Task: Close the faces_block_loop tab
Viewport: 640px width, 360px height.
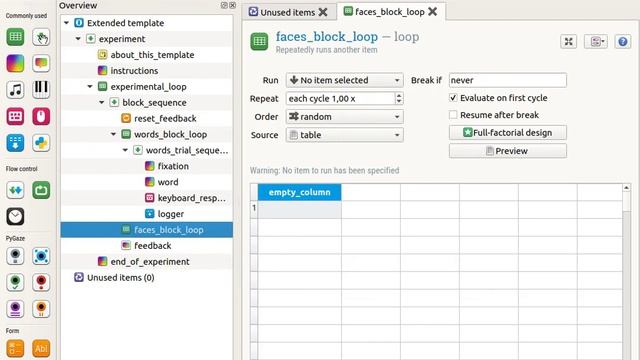Action: pyautogui.click(x=432, y=12)
